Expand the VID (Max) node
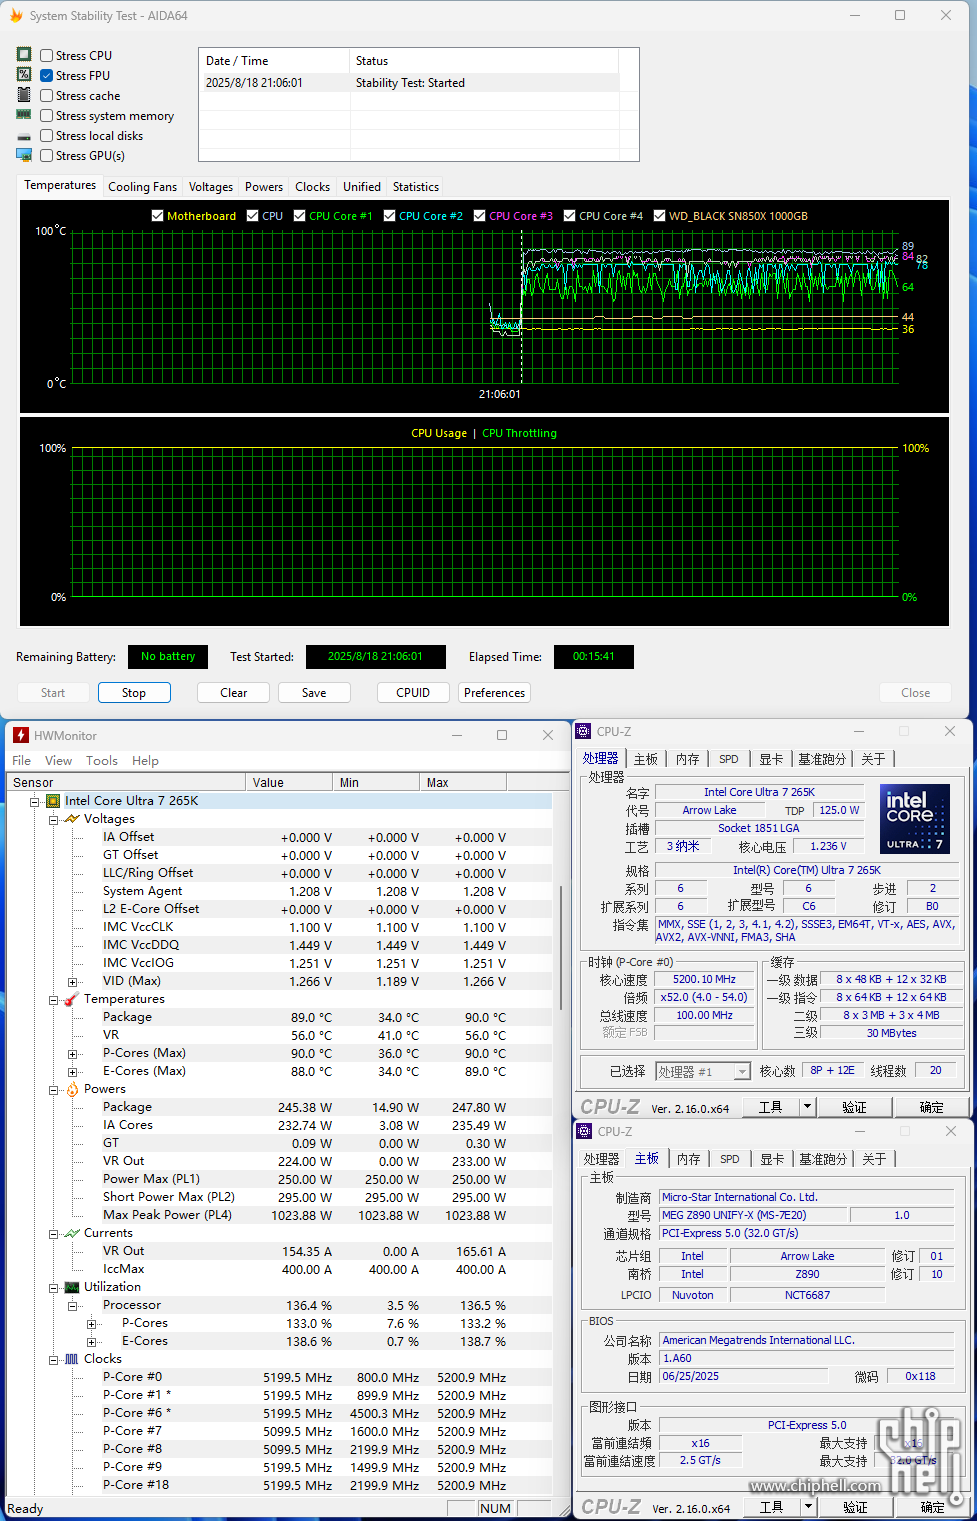This screenshot has width=977, height=1521. pyautogui.click(x=72, y=982)
